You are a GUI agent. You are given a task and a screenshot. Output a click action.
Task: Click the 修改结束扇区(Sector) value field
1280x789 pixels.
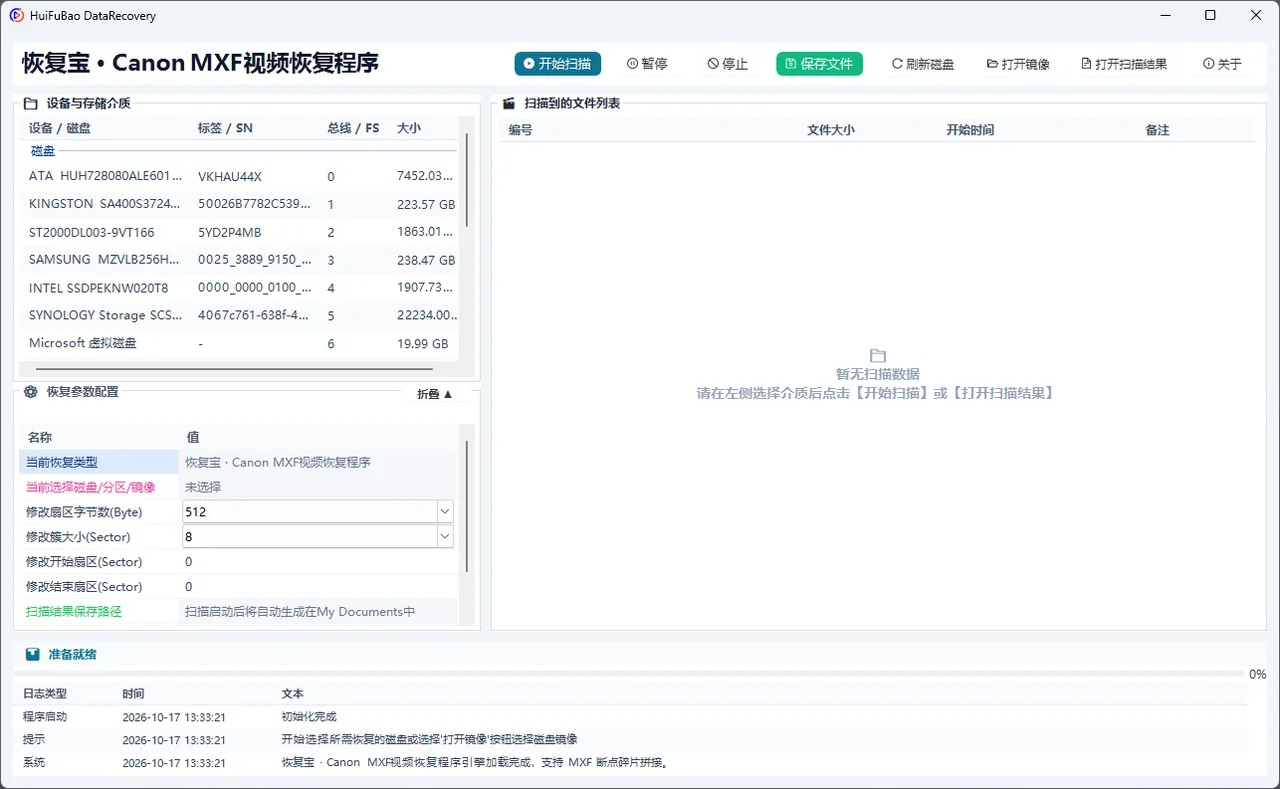[x=319, y=587]
